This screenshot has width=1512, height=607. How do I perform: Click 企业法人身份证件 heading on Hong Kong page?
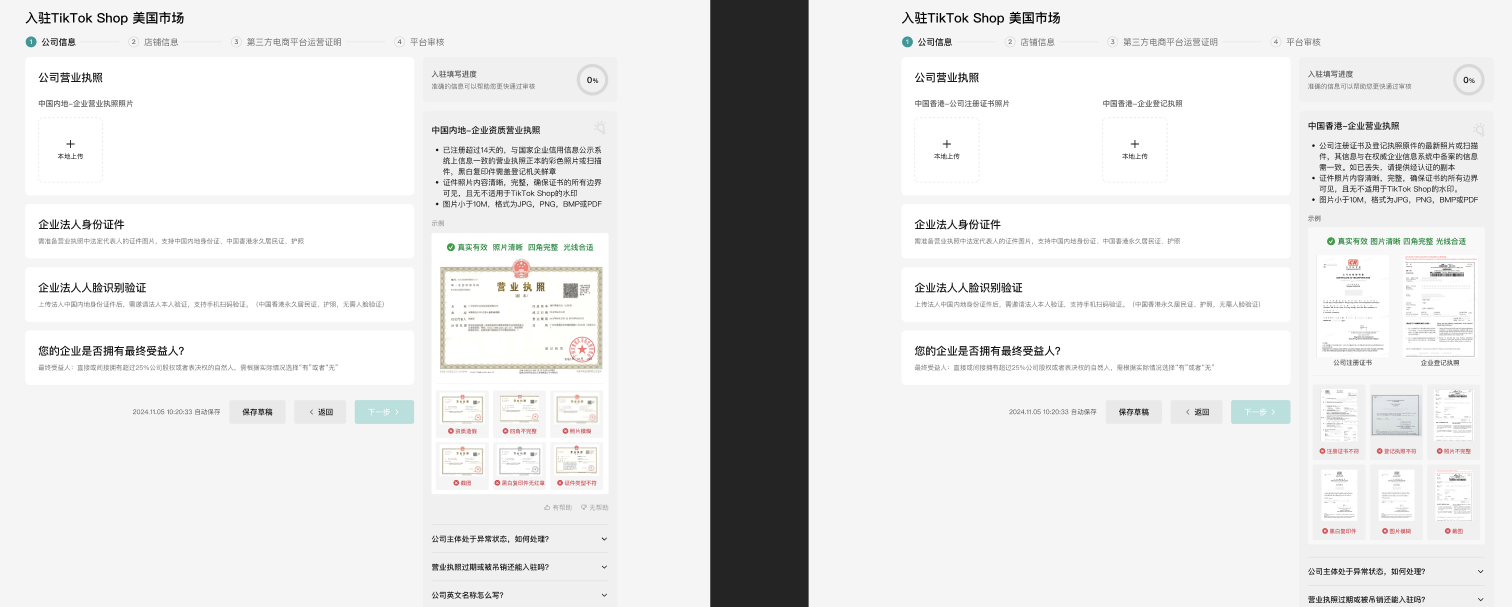click(957, 224)
